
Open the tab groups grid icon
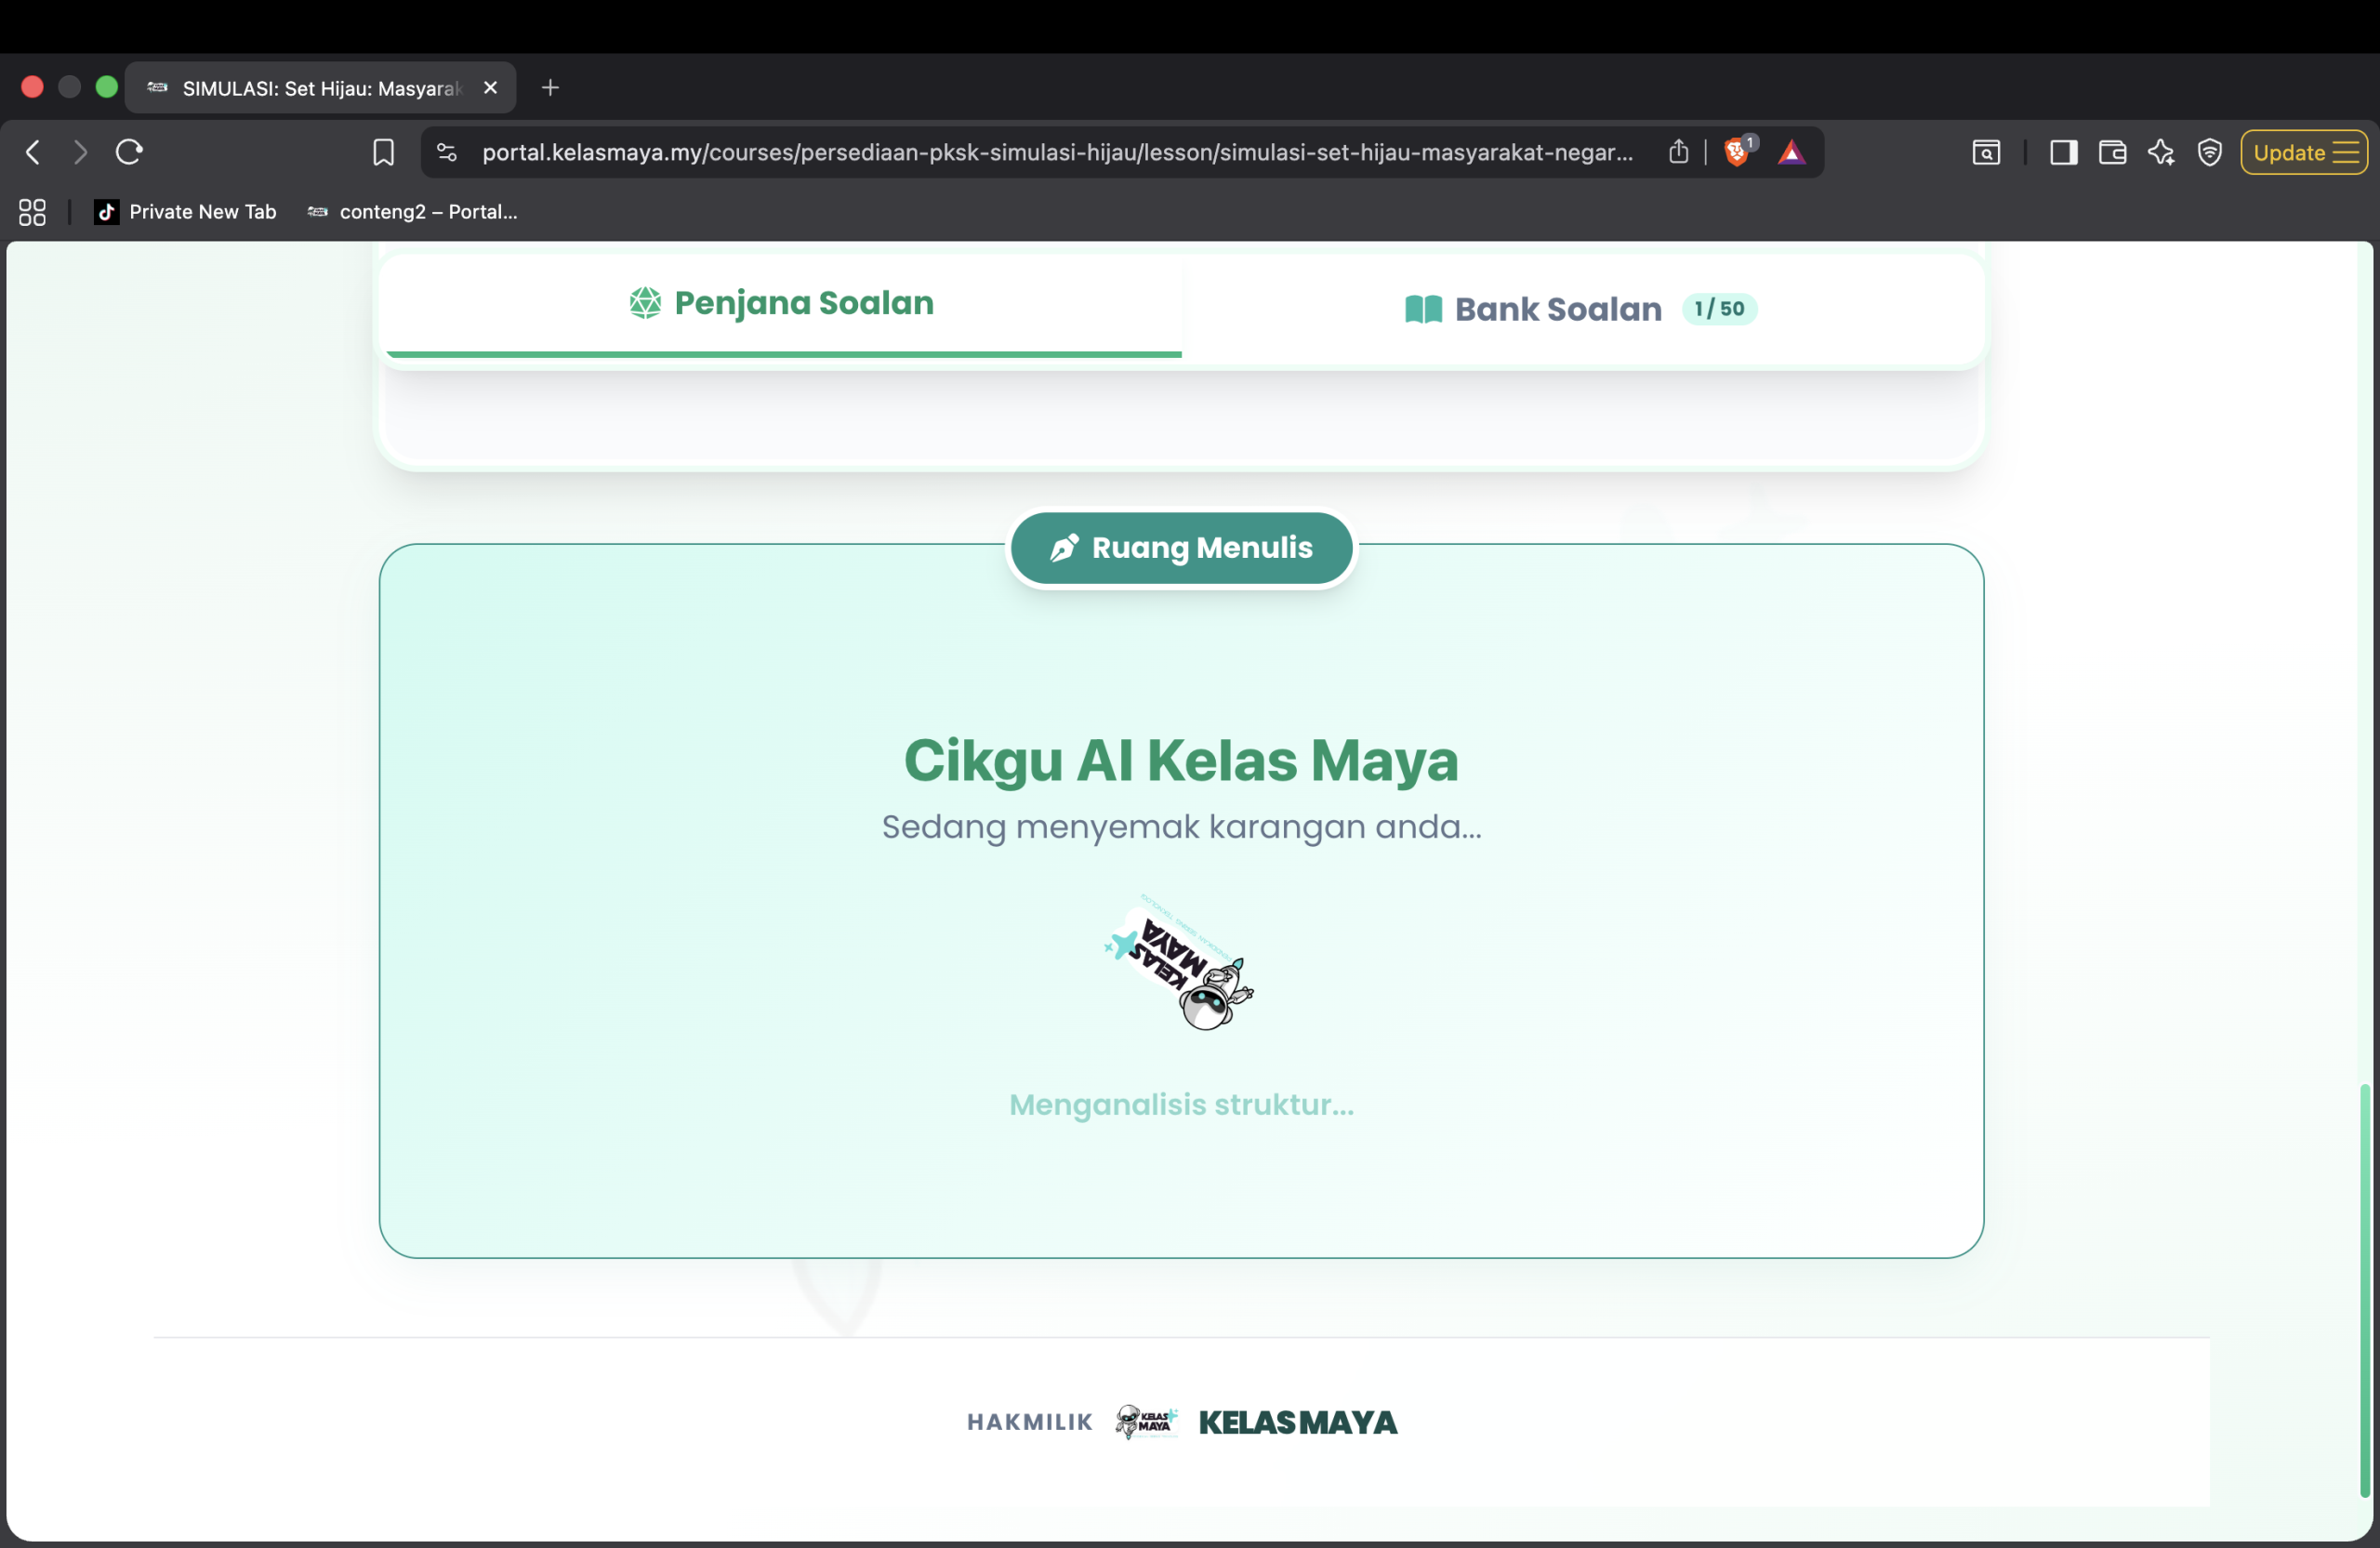pyautogui.click(x=32, y=212)
